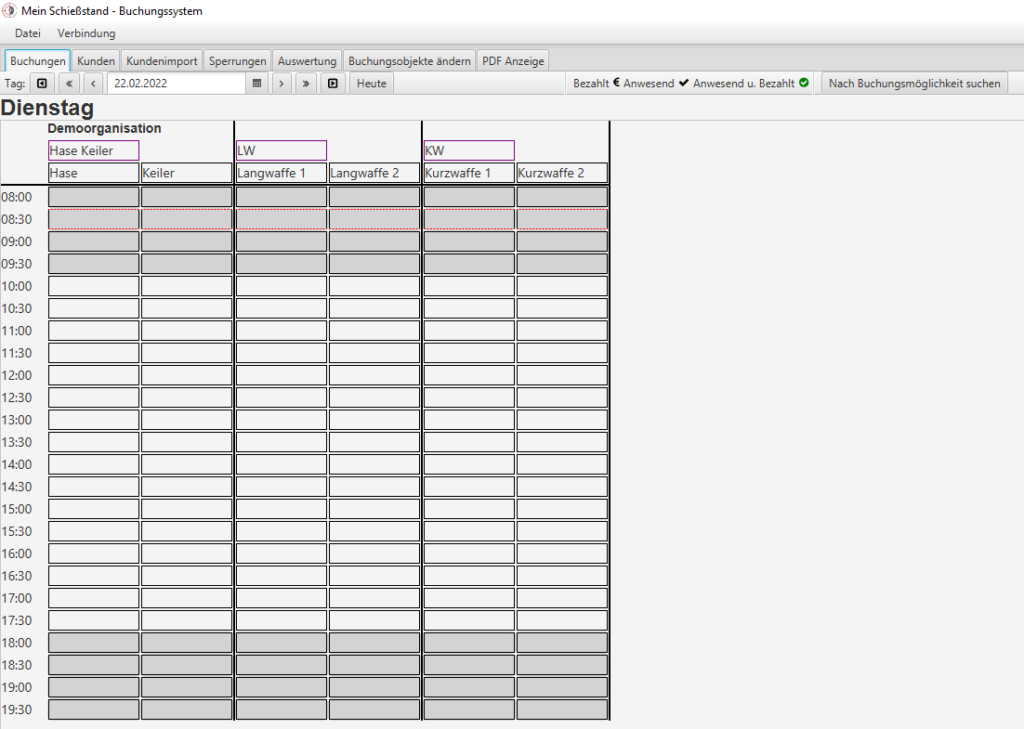Open the Kundenimport tab

click(x=162, y=61)
